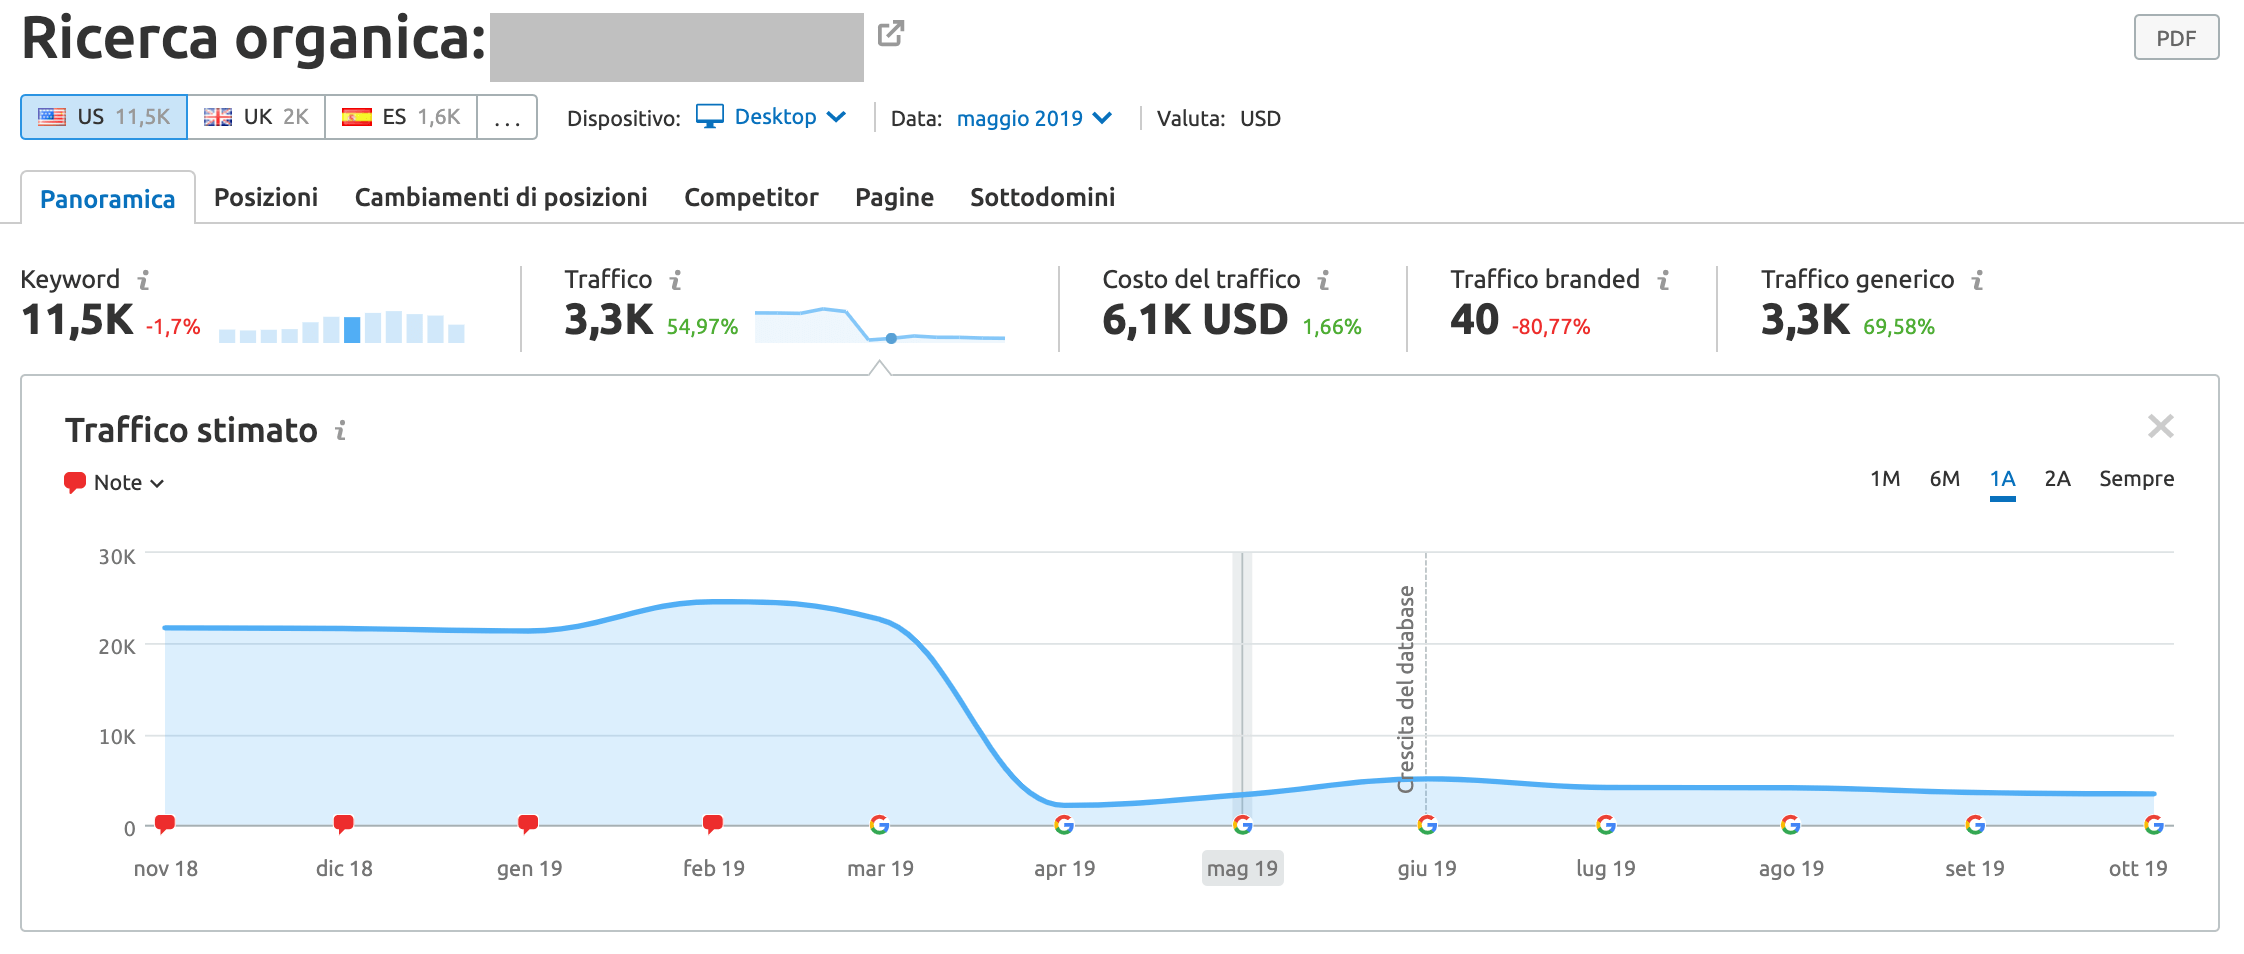
Task: Click the -80,77% branded traffic change
Action: tap(1551, 327)
